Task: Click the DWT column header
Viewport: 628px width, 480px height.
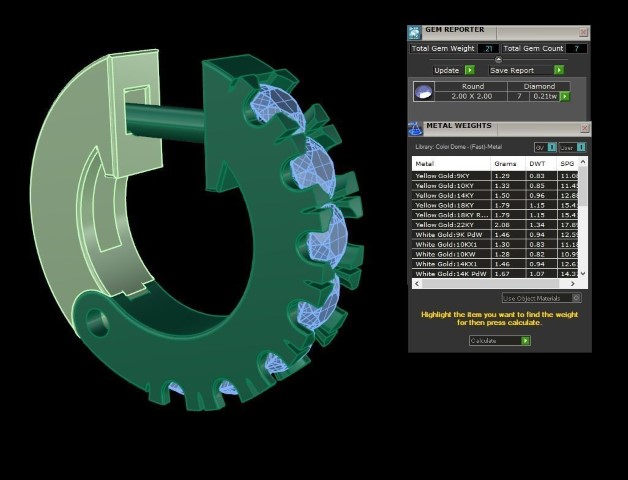Action: (x=537, y=163)
